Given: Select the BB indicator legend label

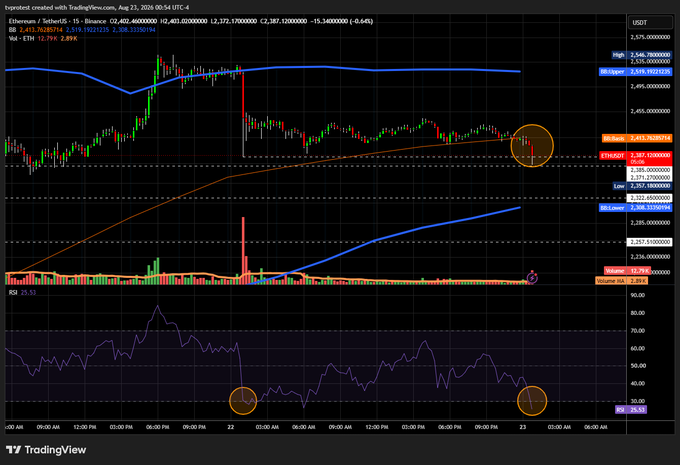Looking at the screenshot, I should tap(12, 30).
